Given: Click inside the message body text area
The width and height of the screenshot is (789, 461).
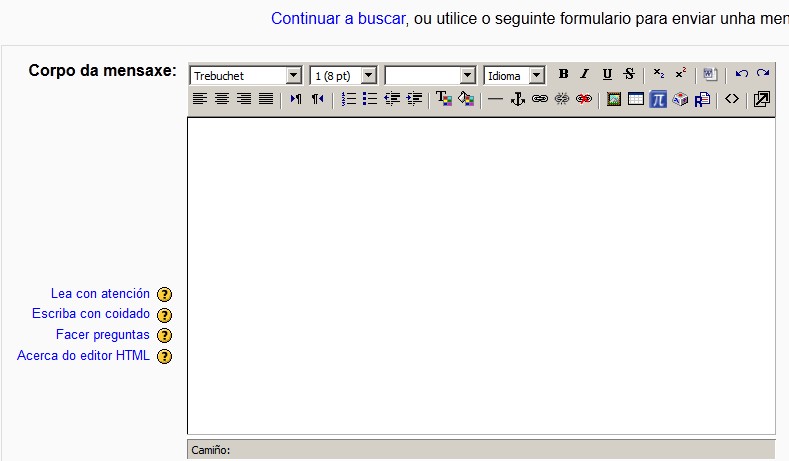Looking at the screenshot, I should pos(480,275).
